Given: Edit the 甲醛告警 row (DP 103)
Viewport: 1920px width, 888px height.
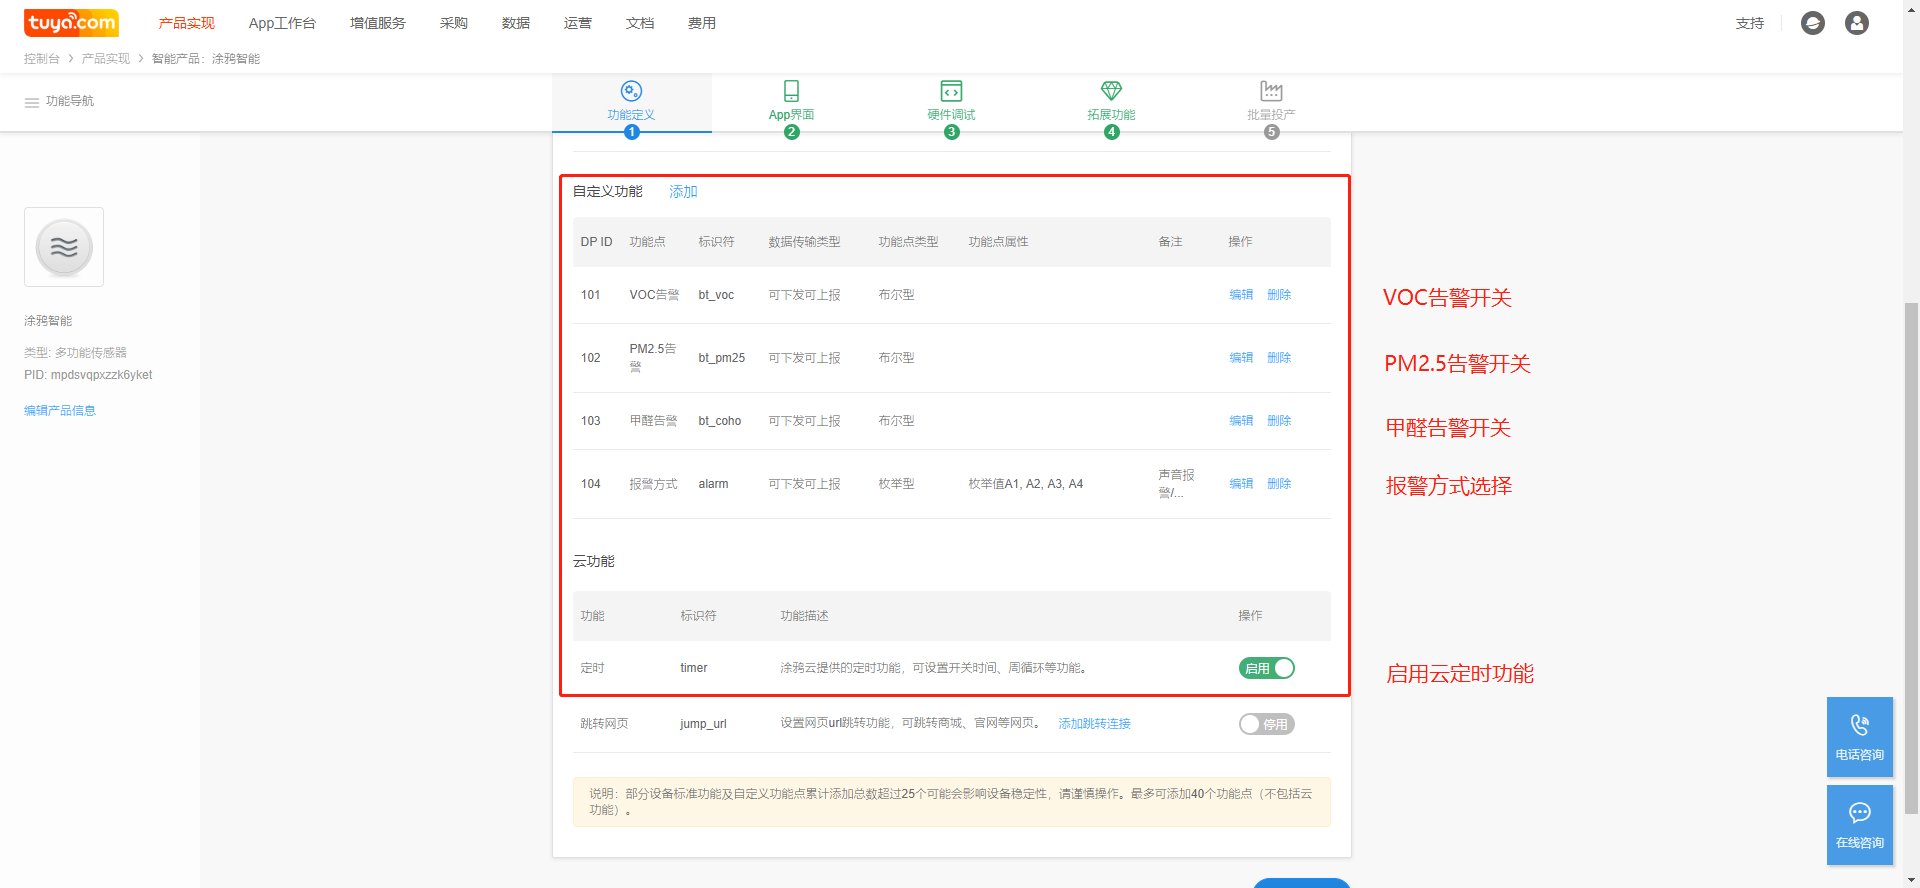Looking at the screenshot, I should [1241, 421].
